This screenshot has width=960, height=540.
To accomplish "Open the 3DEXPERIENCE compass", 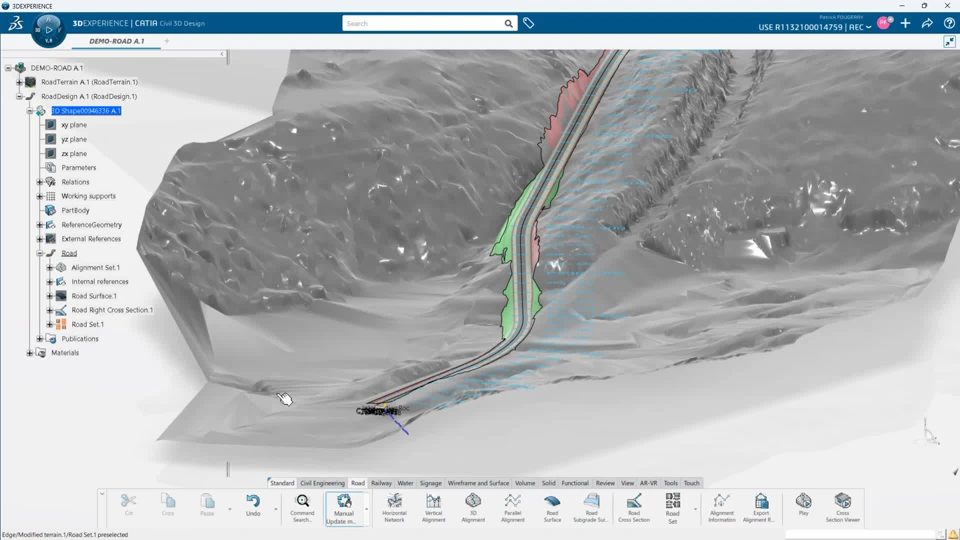I will pos(48,29).
